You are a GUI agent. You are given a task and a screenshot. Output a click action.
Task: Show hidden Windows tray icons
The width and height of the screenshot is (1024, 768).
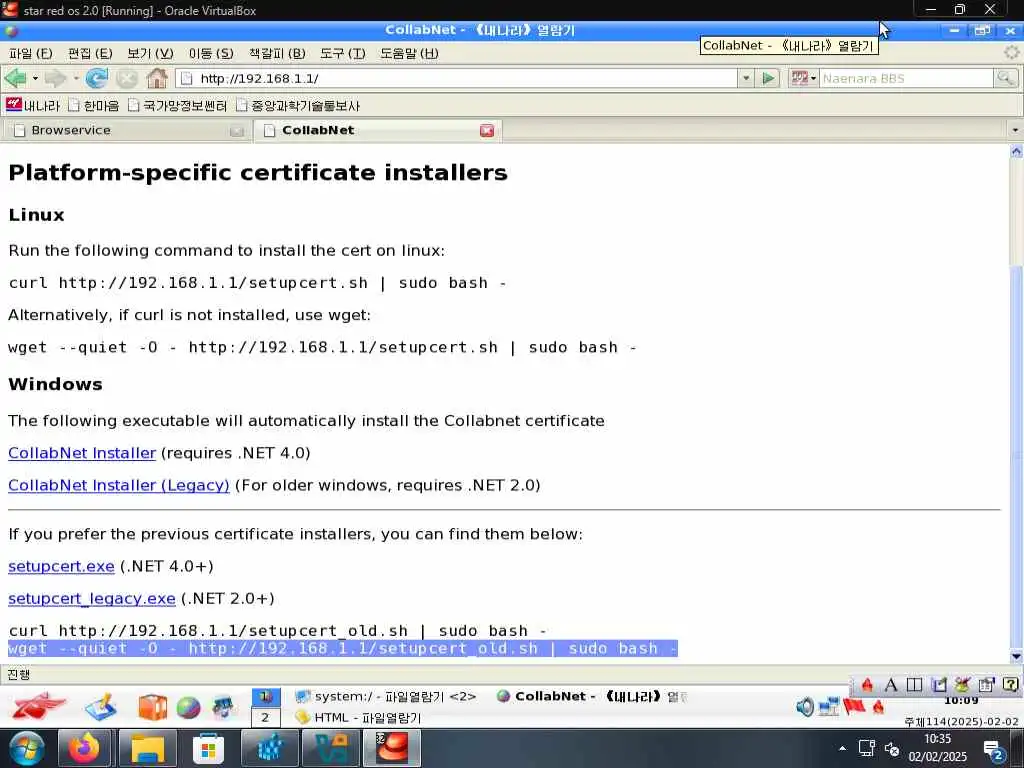tap(842, 748)
